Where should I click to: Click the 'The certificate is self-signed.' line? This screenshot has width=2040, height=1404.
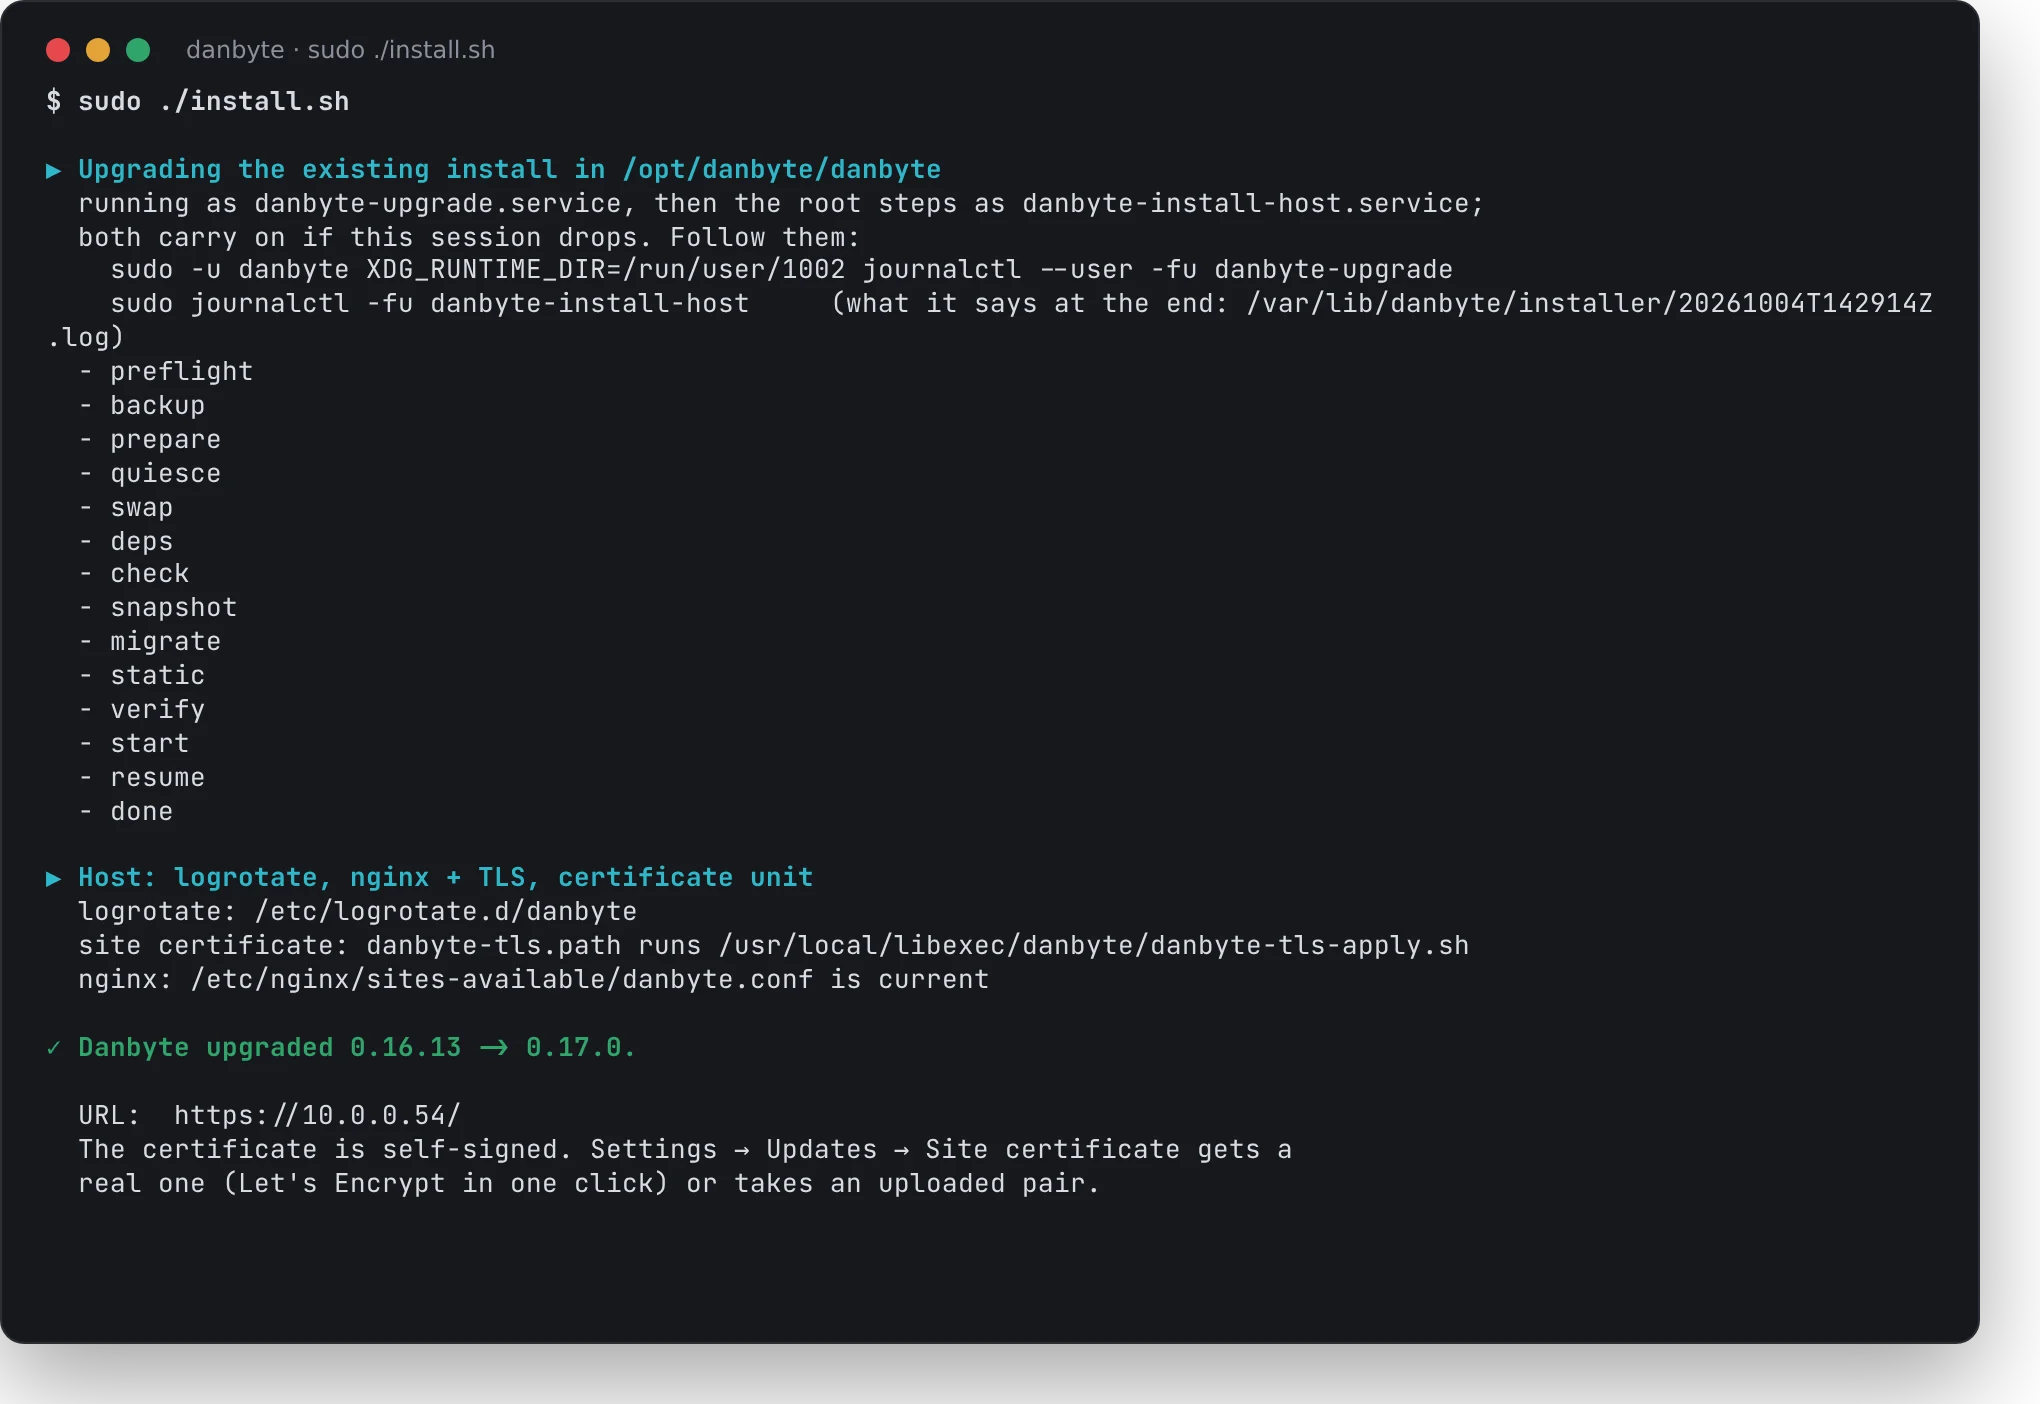tap(685, 1150)
